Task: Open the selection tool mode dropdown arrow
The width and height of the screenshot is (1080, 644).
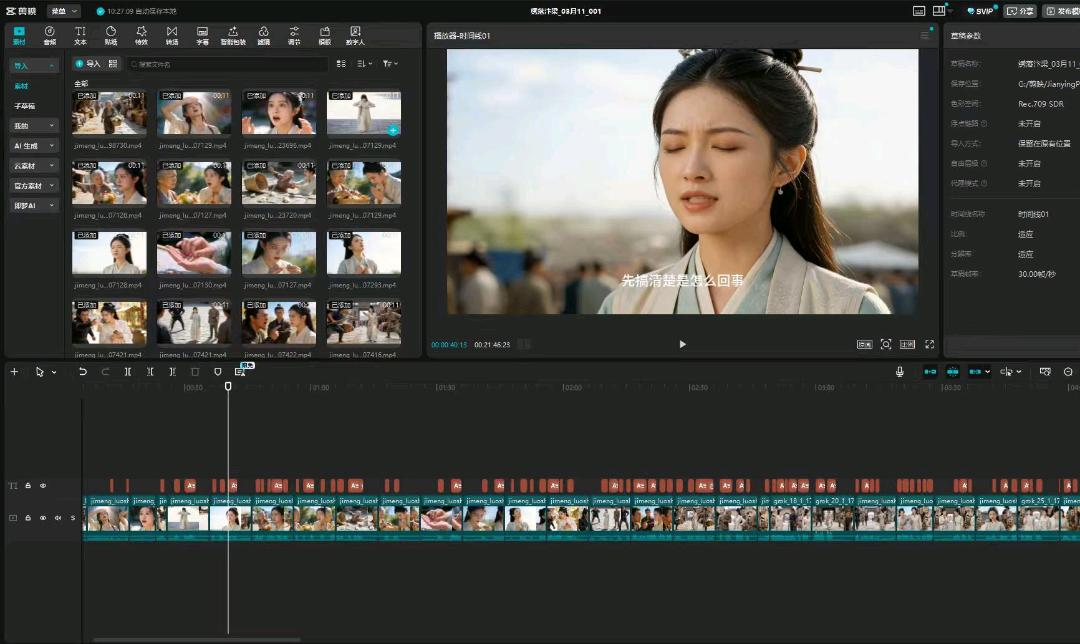Action: pos(54,372)
